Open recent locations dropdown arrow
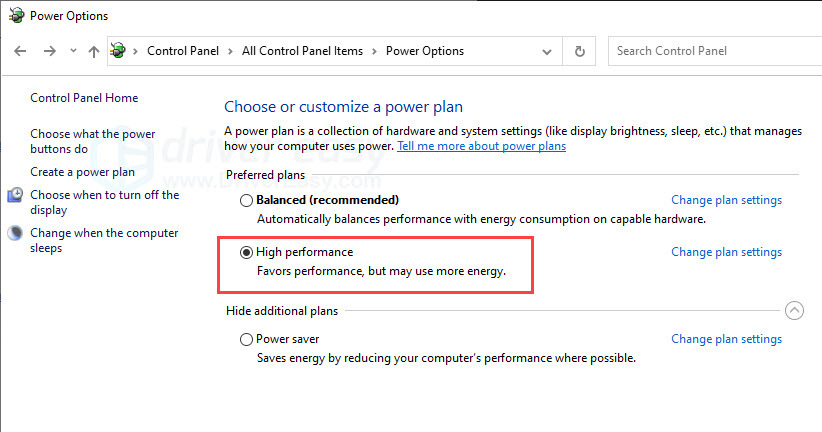Viewport: 822px width, 432px height. click(x=73, y=51)
